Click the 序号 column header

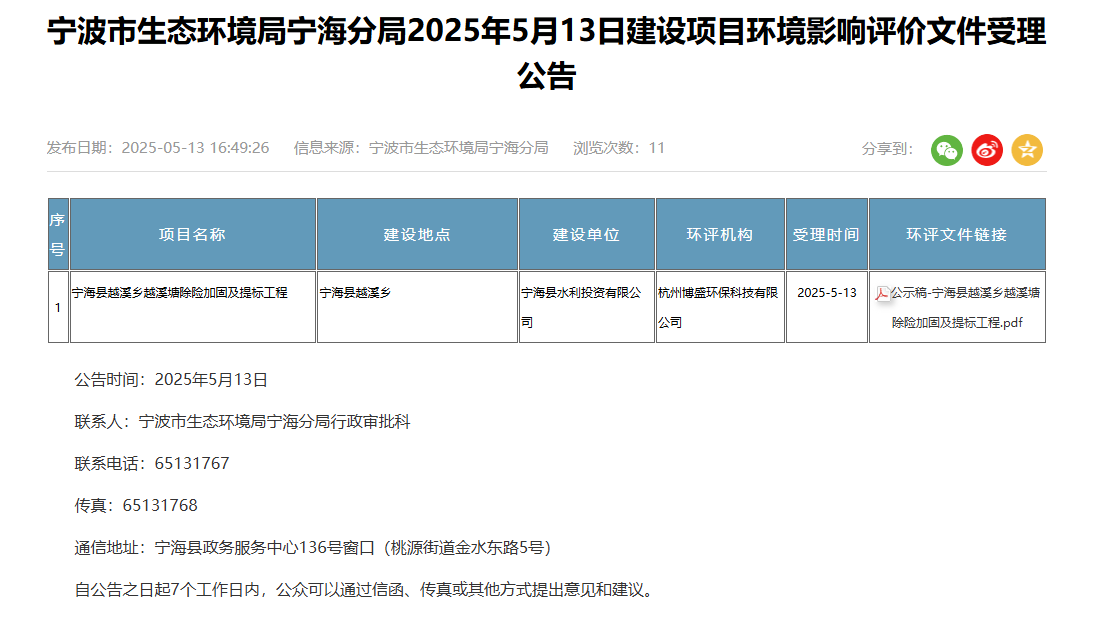pos(58,234)
